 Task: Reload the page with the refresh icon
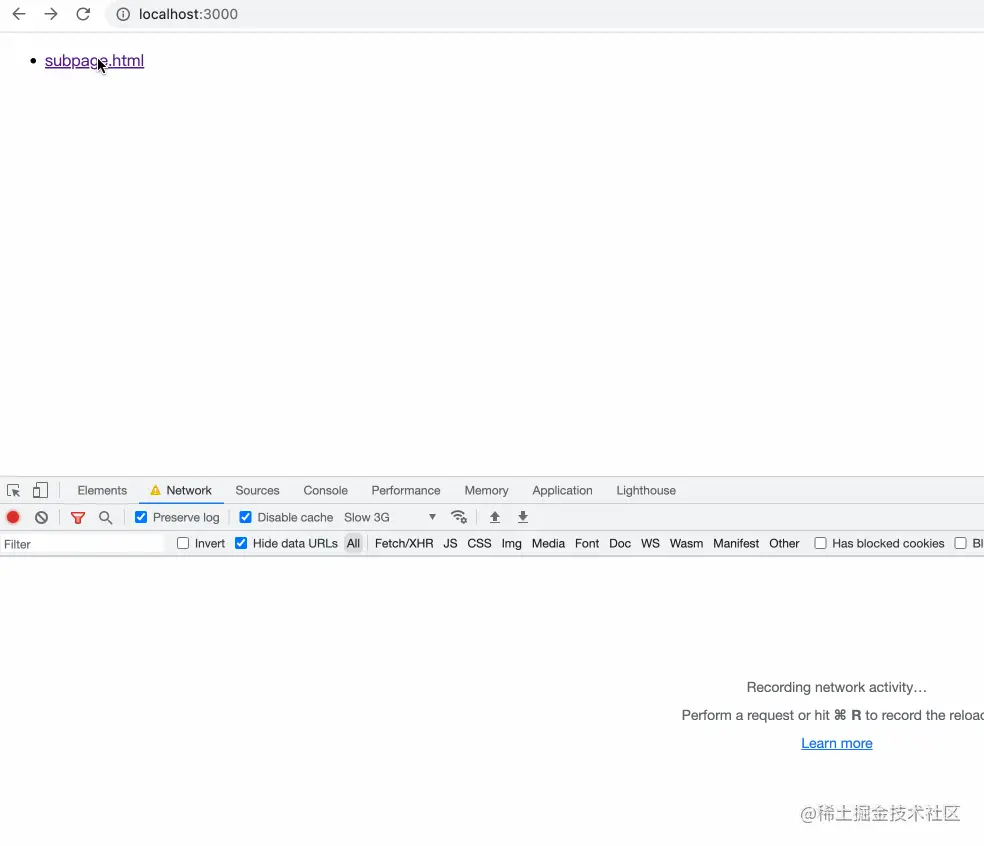83,14
